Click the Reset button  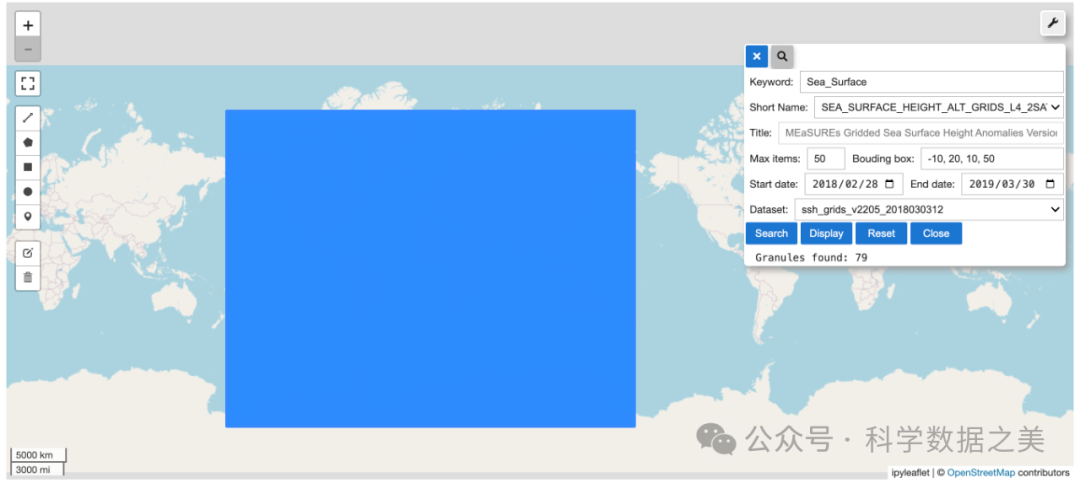coord(881,233)
